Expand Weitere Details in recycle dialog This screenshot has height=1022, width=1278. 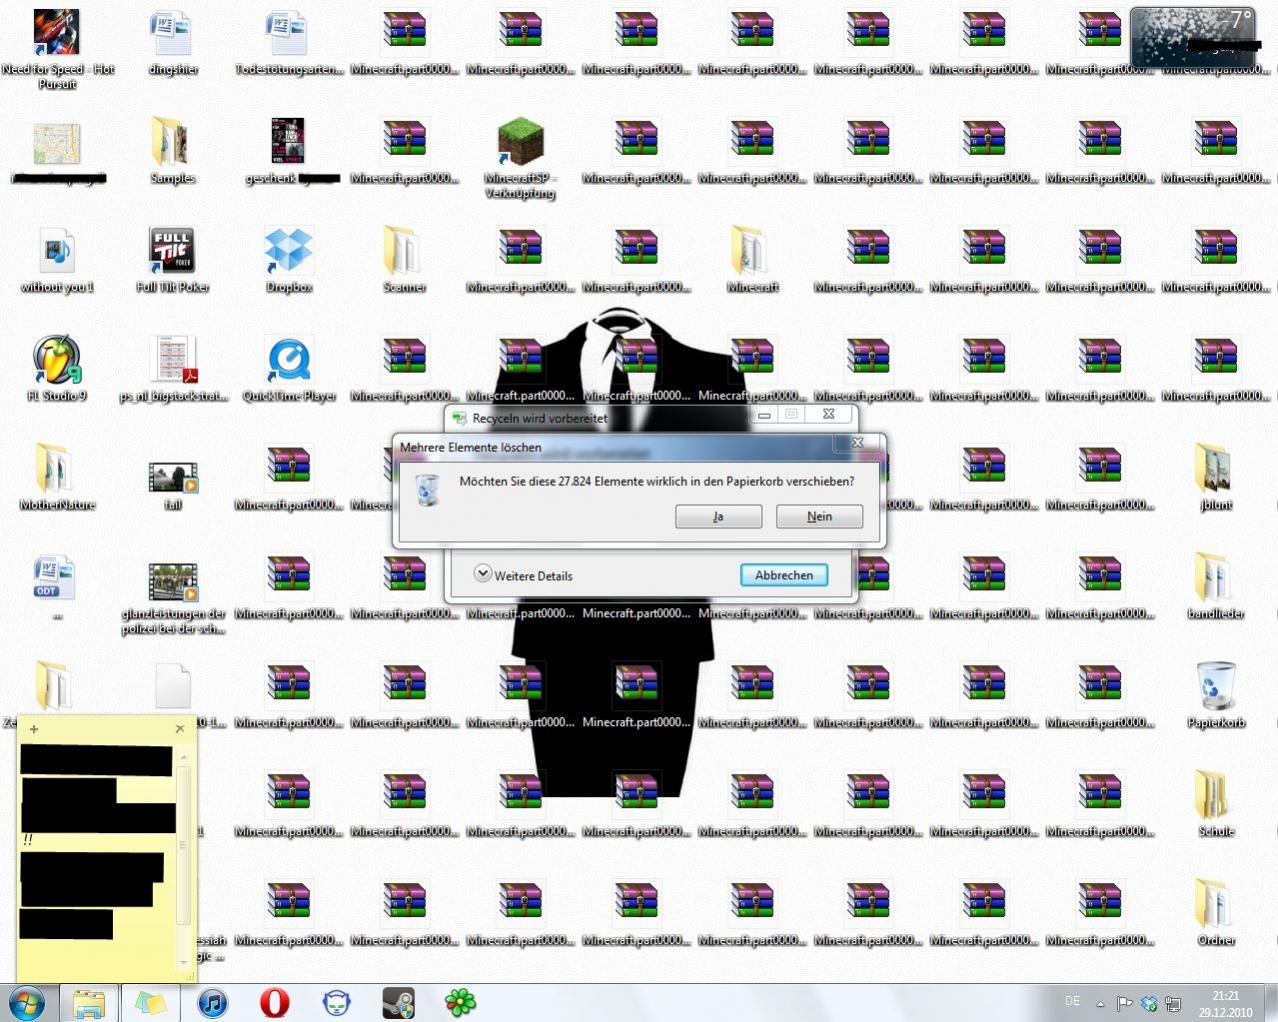click(523, 575)
